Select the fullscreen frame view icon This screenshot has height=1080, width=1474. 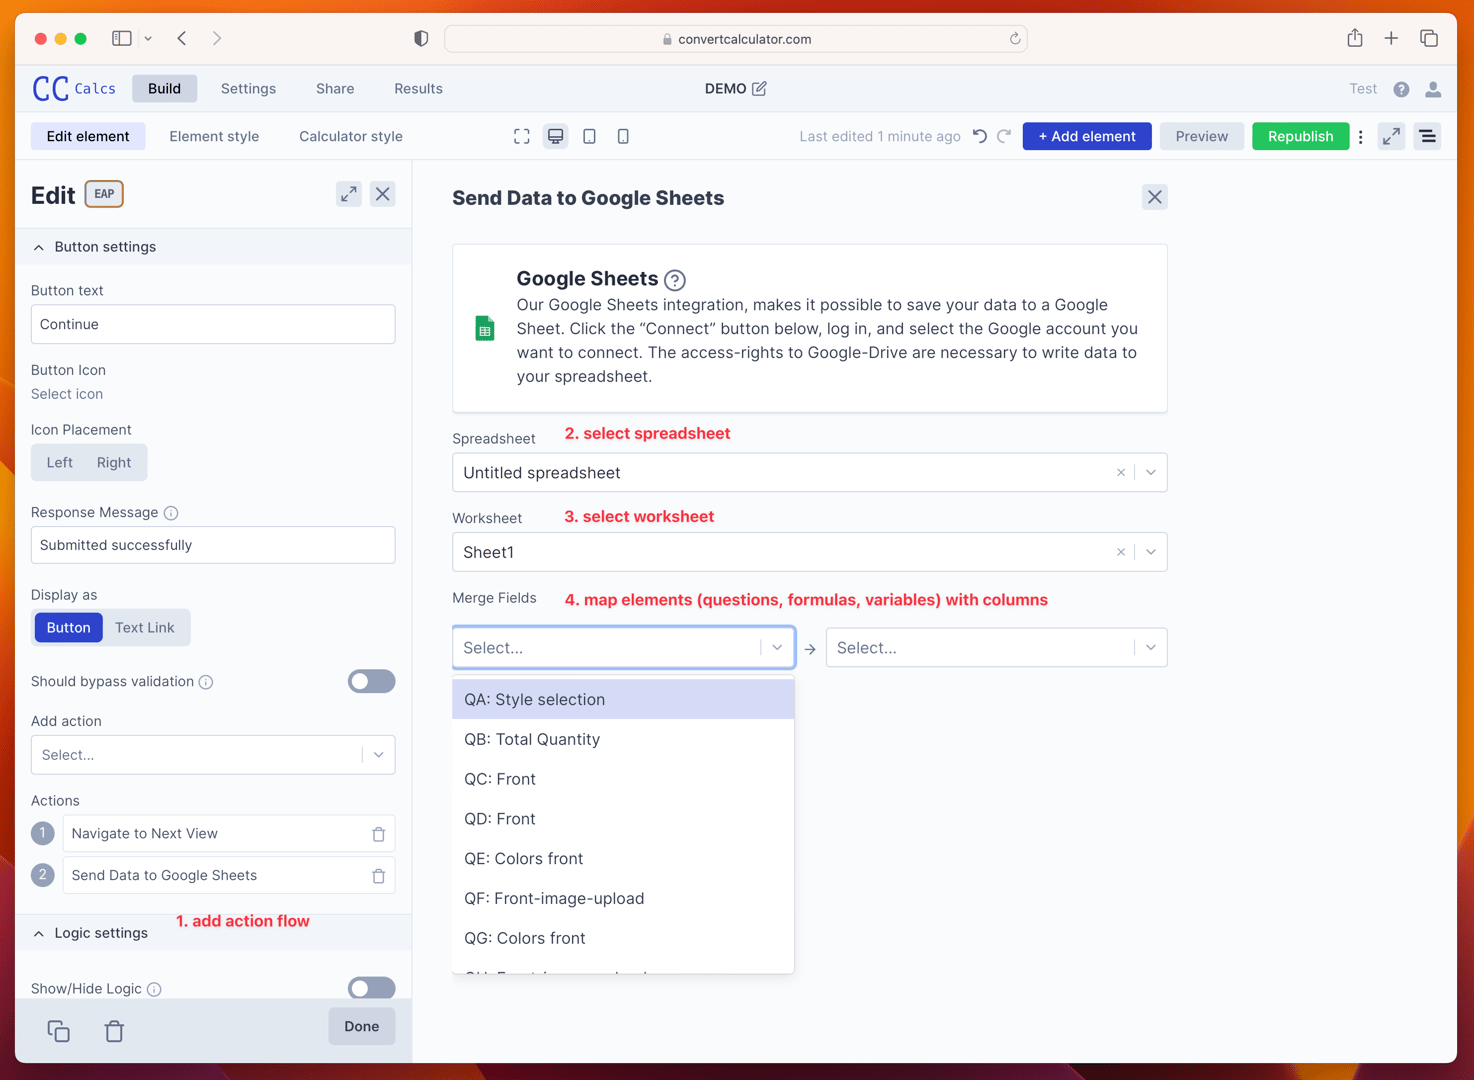coord(522,136)
